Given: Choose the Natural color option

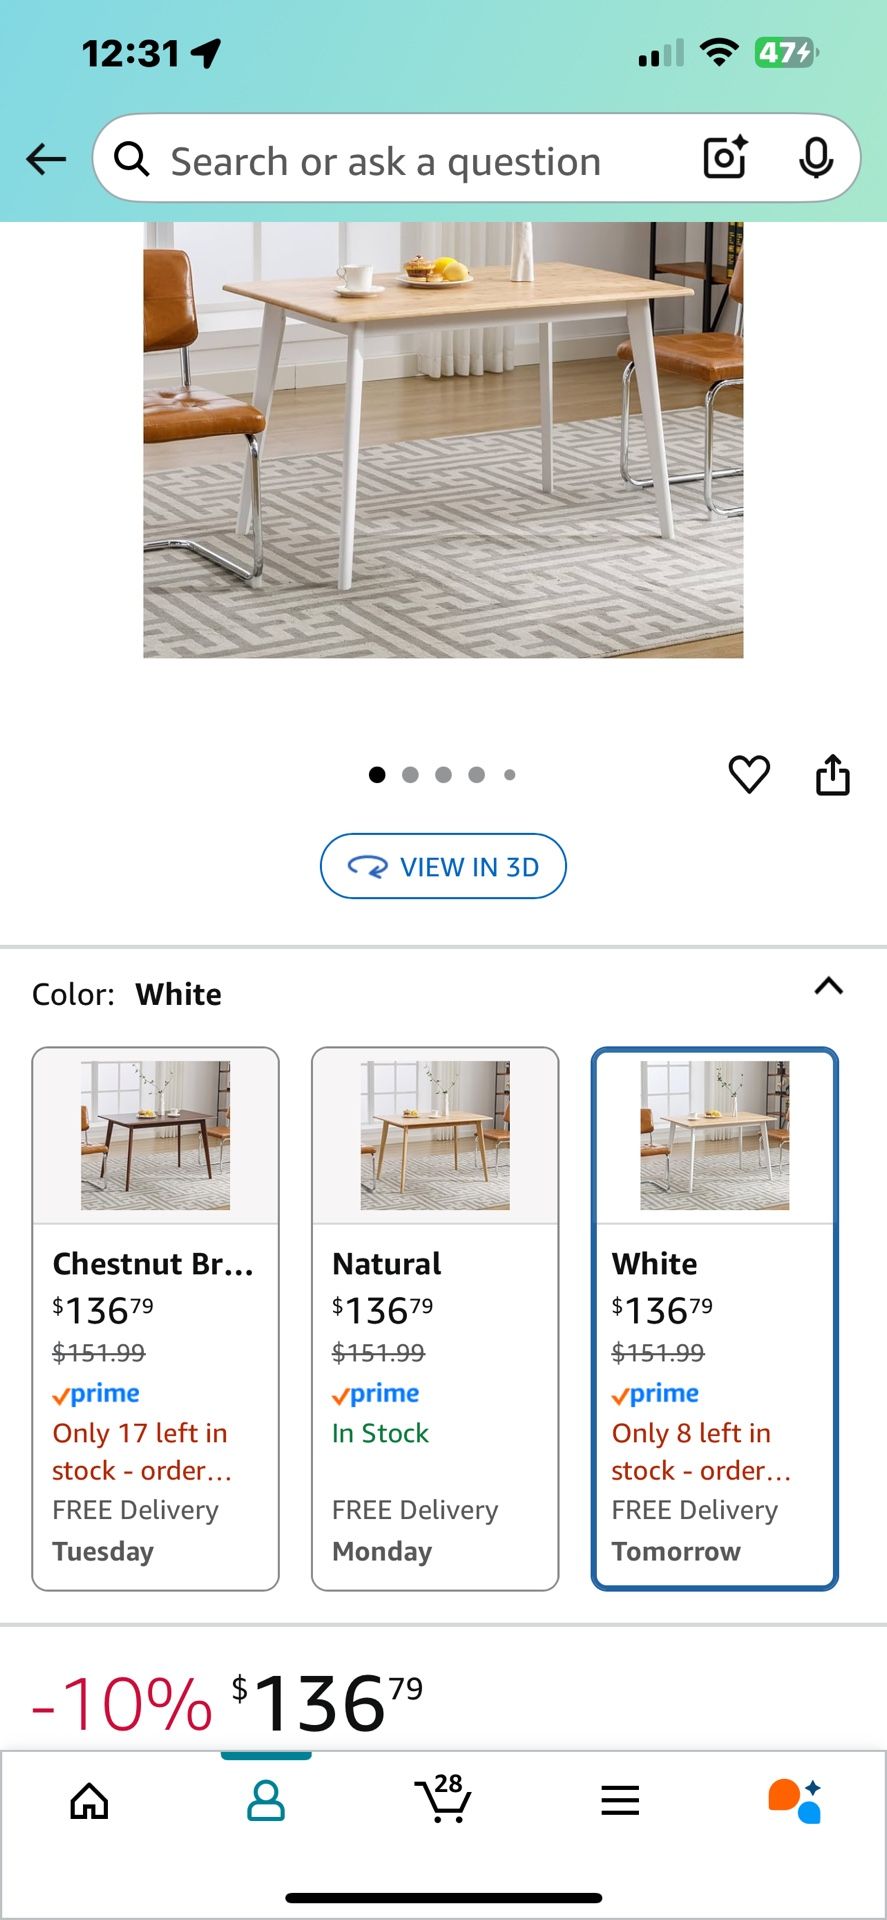Looking at the screenshot, I should click(435, 1318).
